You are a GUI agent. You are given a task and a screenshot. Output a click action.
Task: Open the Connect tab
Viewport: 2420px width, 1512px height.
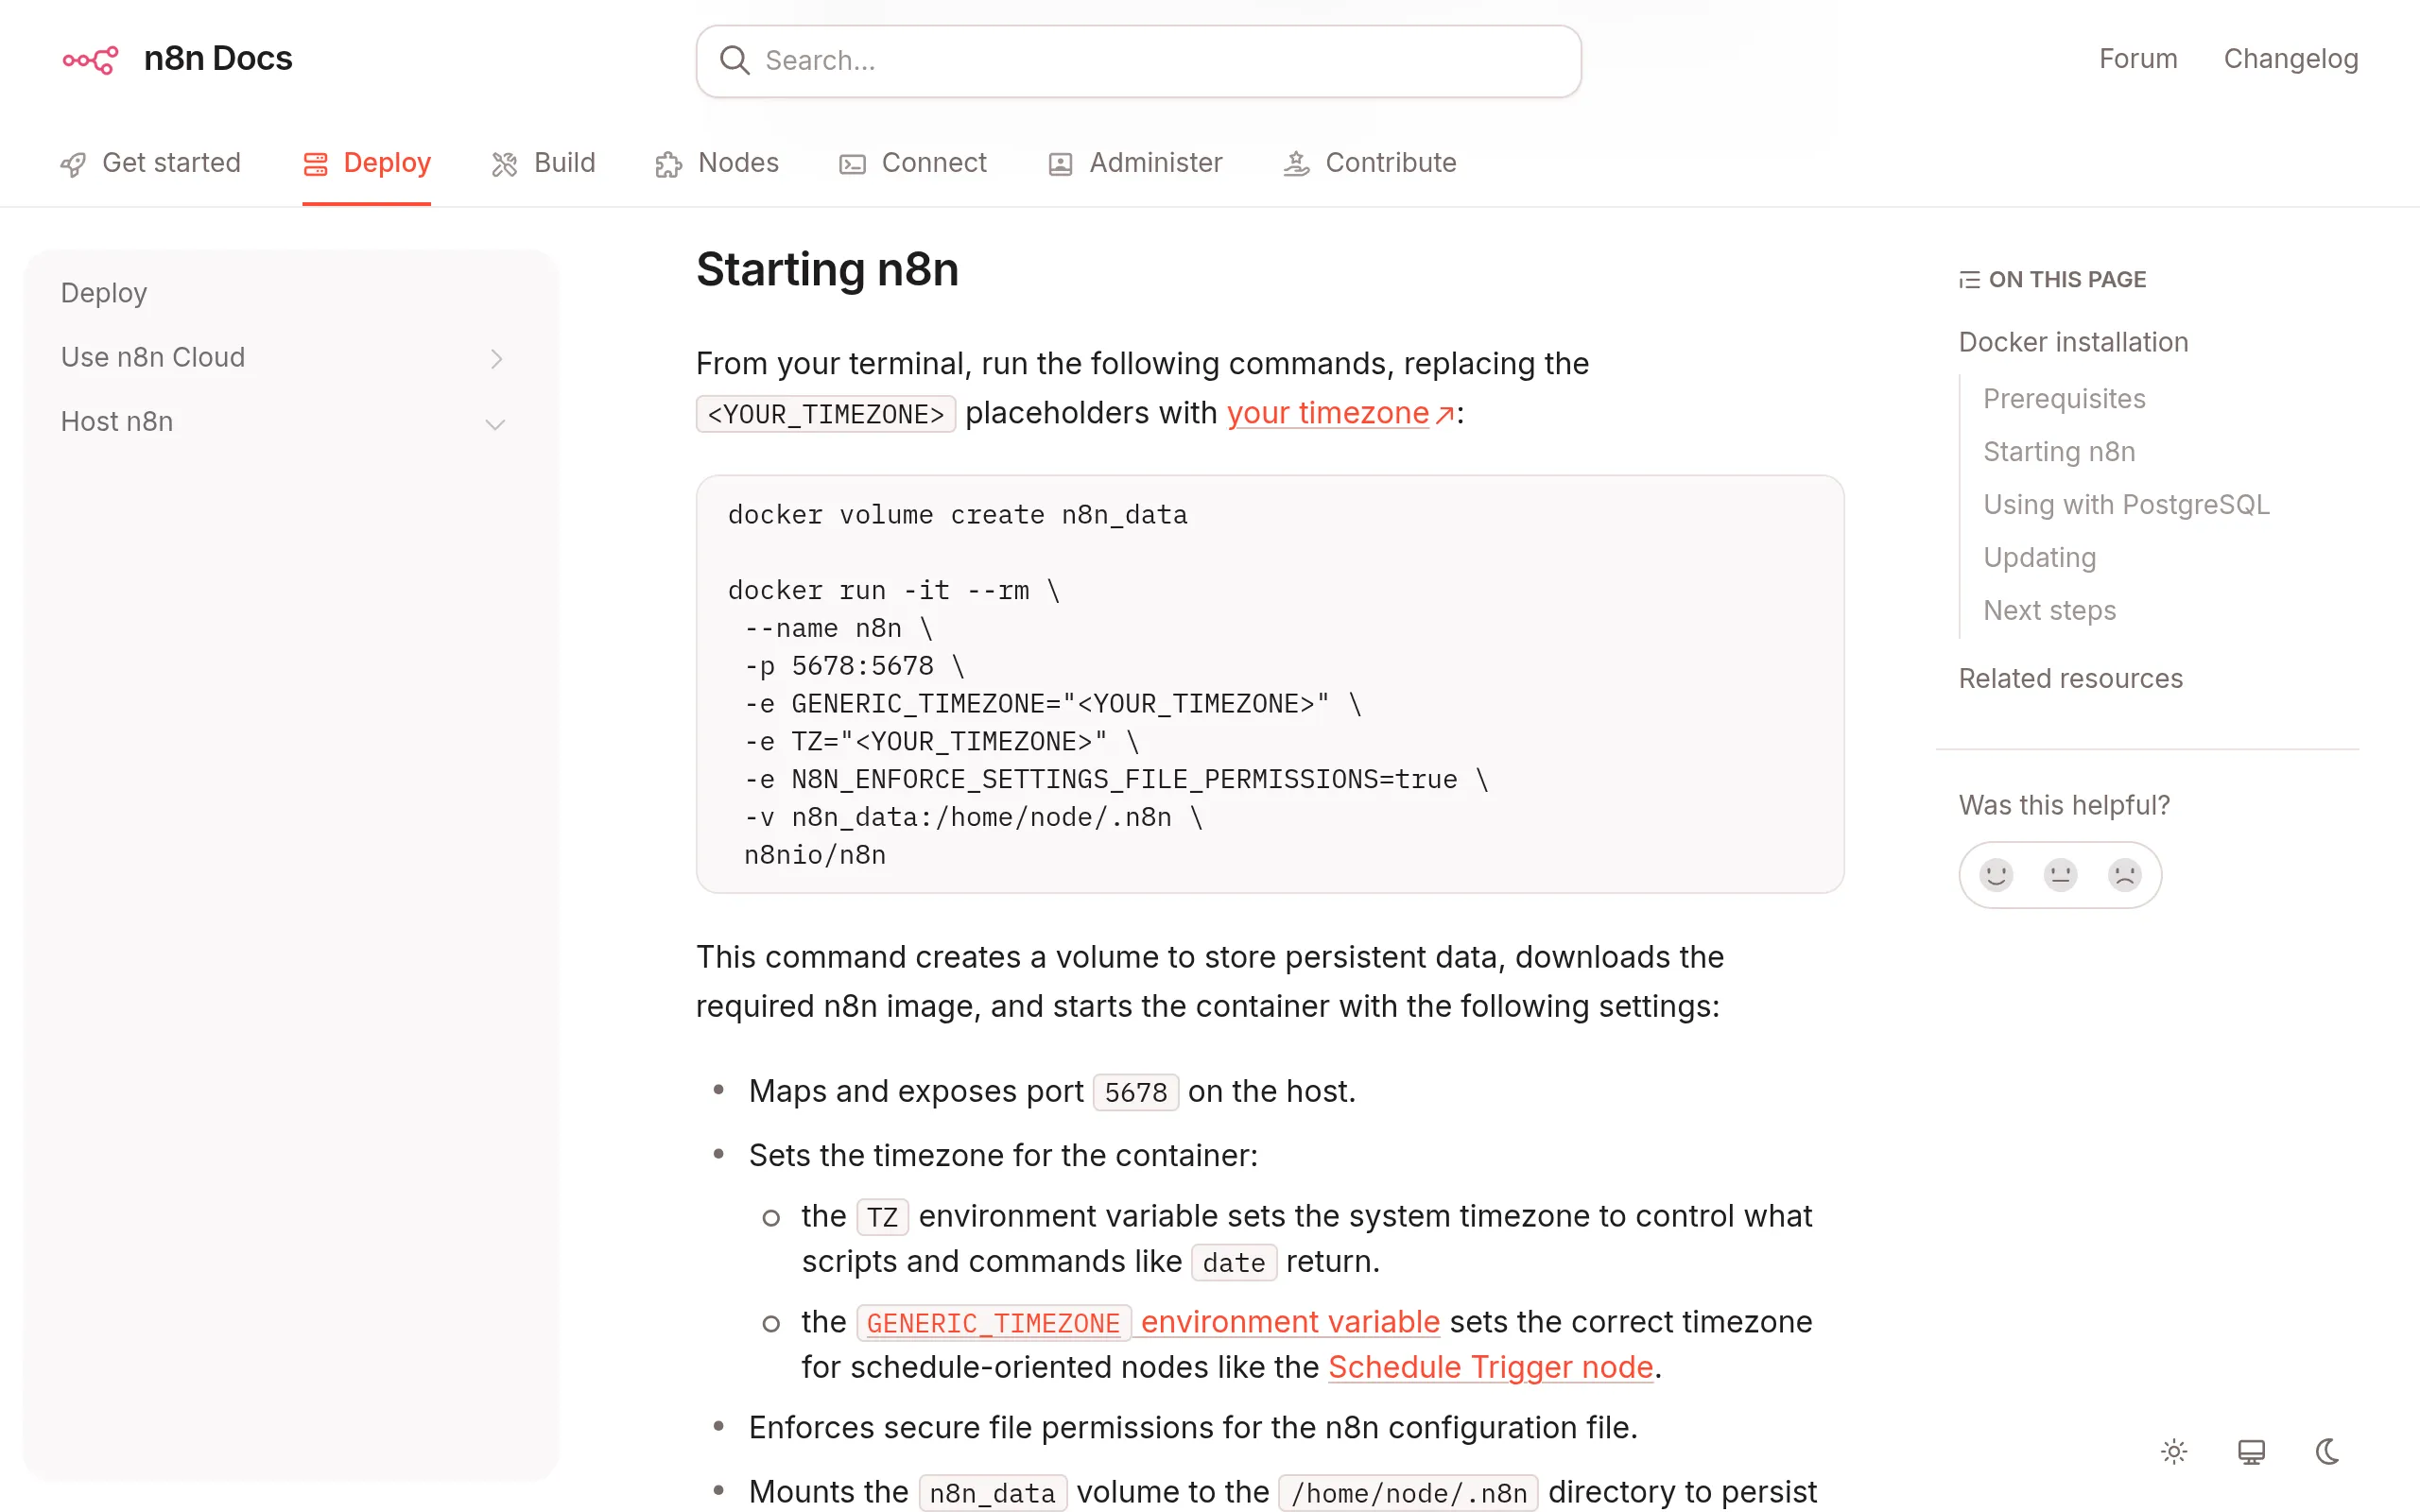(x=912, y=163)
